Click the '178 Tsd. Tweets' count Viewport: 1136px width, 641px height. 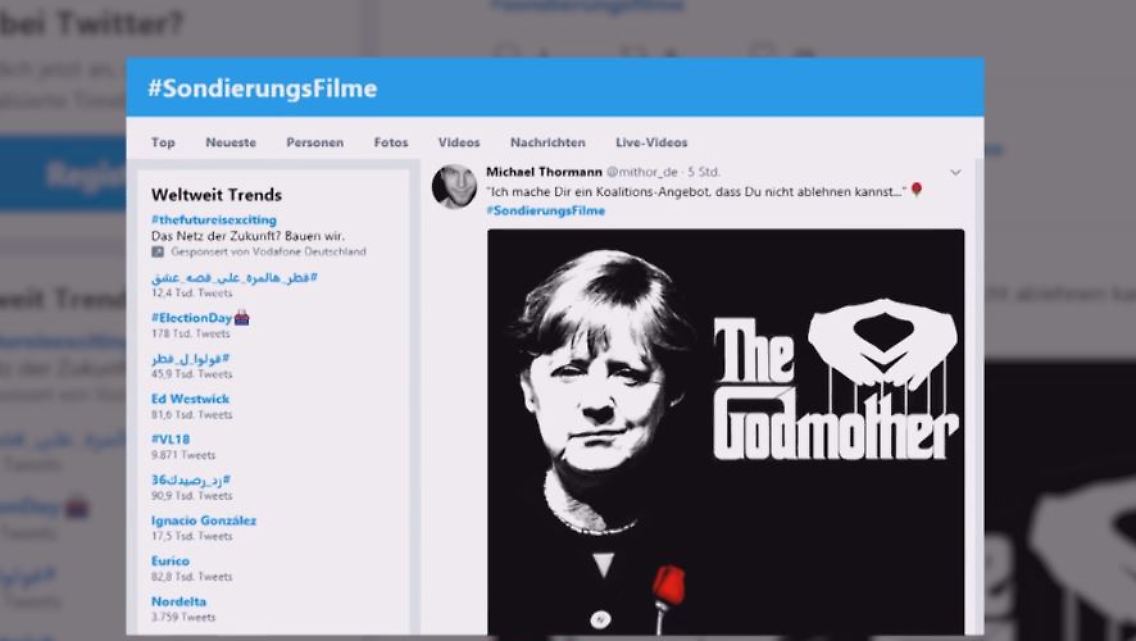[191, 334]
